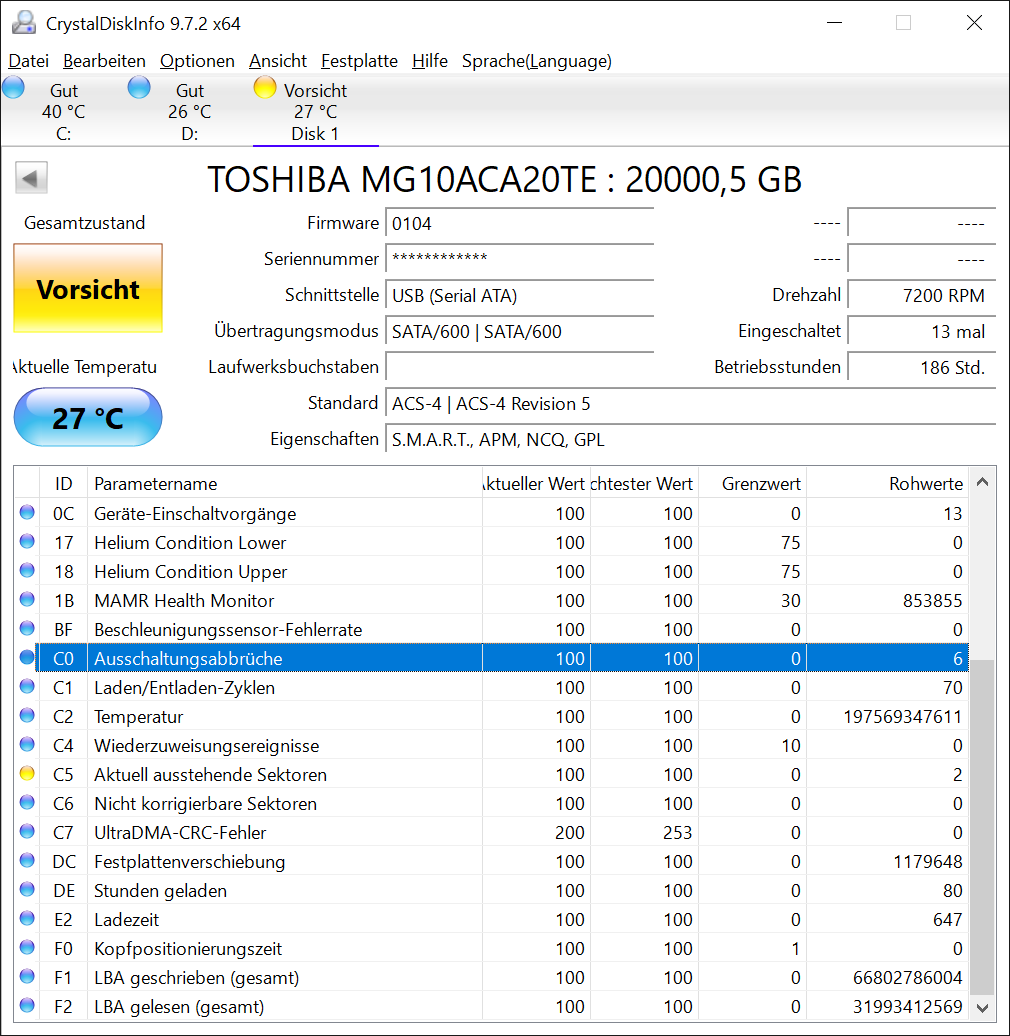Click the Firmware field showing 0104
The image size is (1010, 1036).
click(x=519, y=224)
